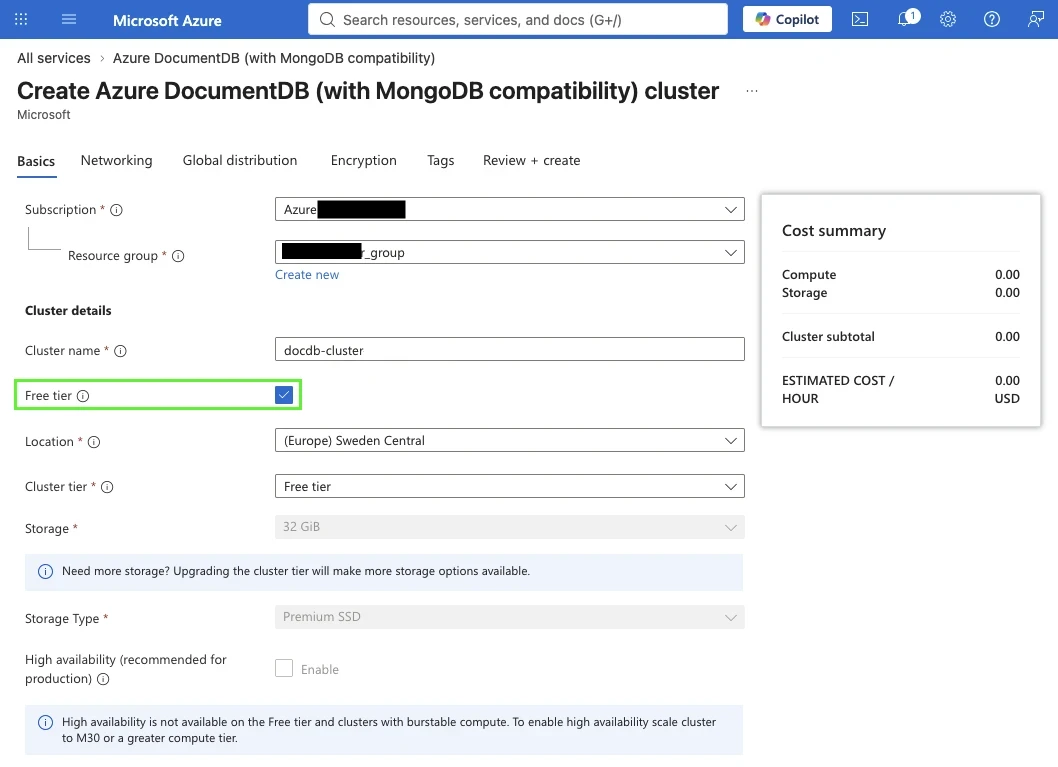Open the portal settings gear

click(x=948, y=20)
